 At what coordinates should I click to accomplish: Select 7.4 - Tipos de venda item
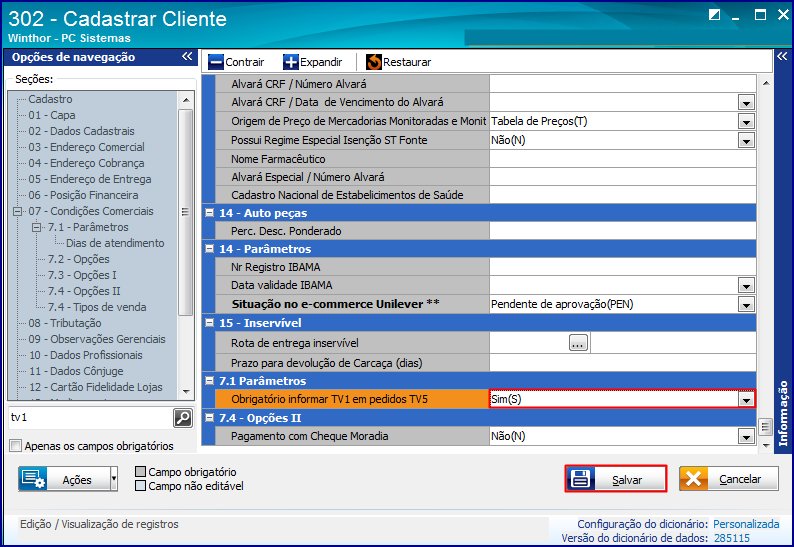(x=97, y=307)
